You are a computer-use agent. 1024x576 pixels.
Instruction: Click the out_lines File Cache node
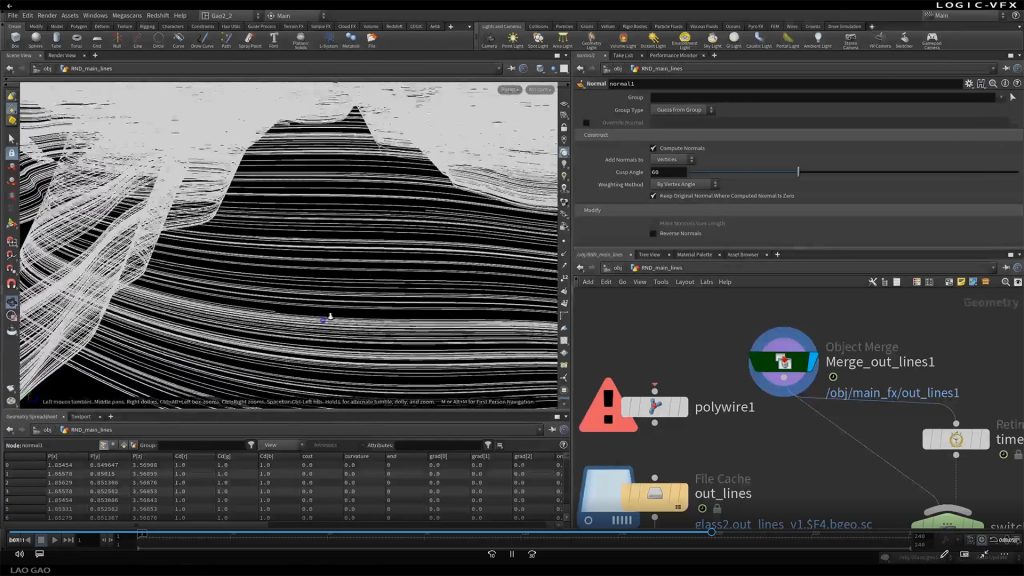[x=654, y=493]
